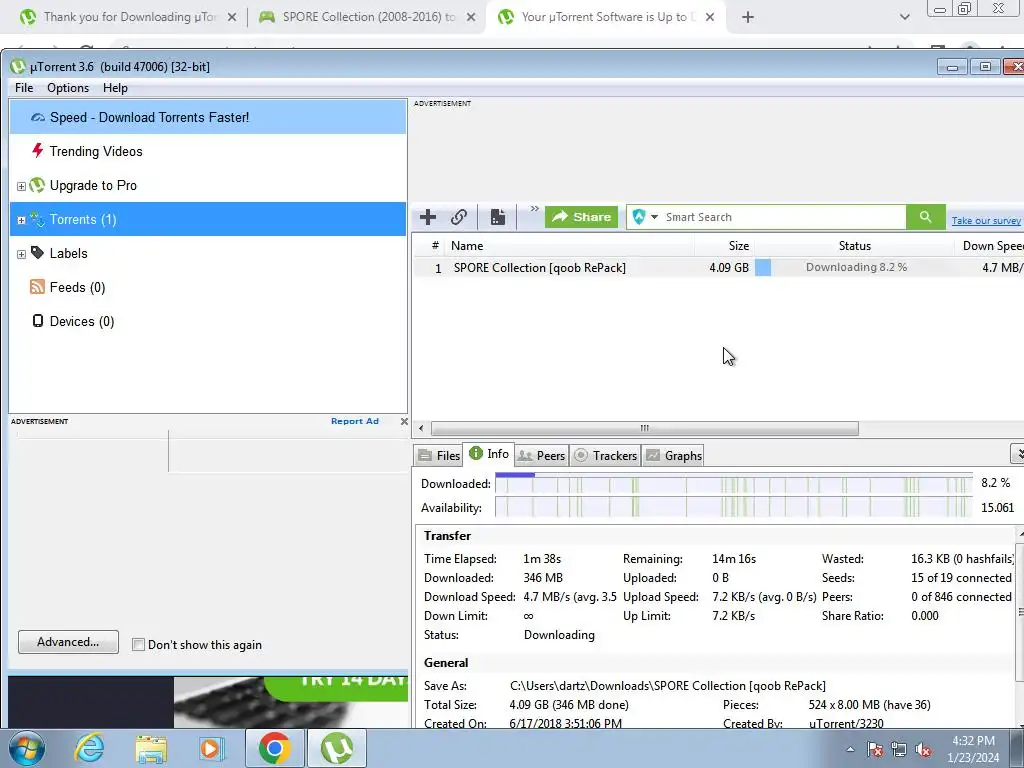Sort by the Status column header
1024x768 pixels.
[x=854, y=246]
